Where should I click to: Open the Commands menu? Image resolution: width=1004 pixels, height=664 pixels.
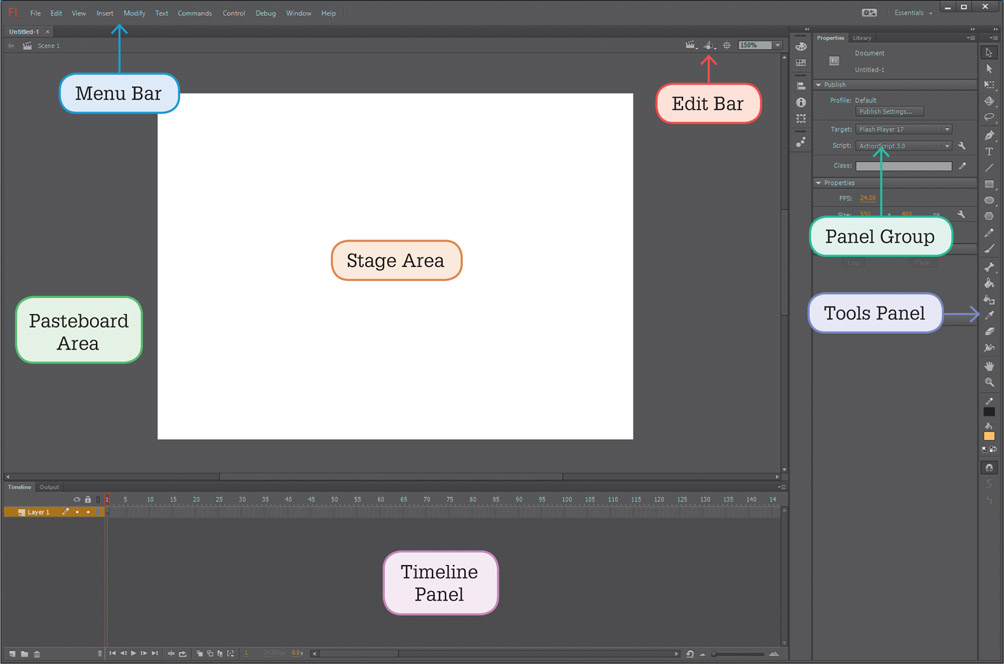coord(195,13)
